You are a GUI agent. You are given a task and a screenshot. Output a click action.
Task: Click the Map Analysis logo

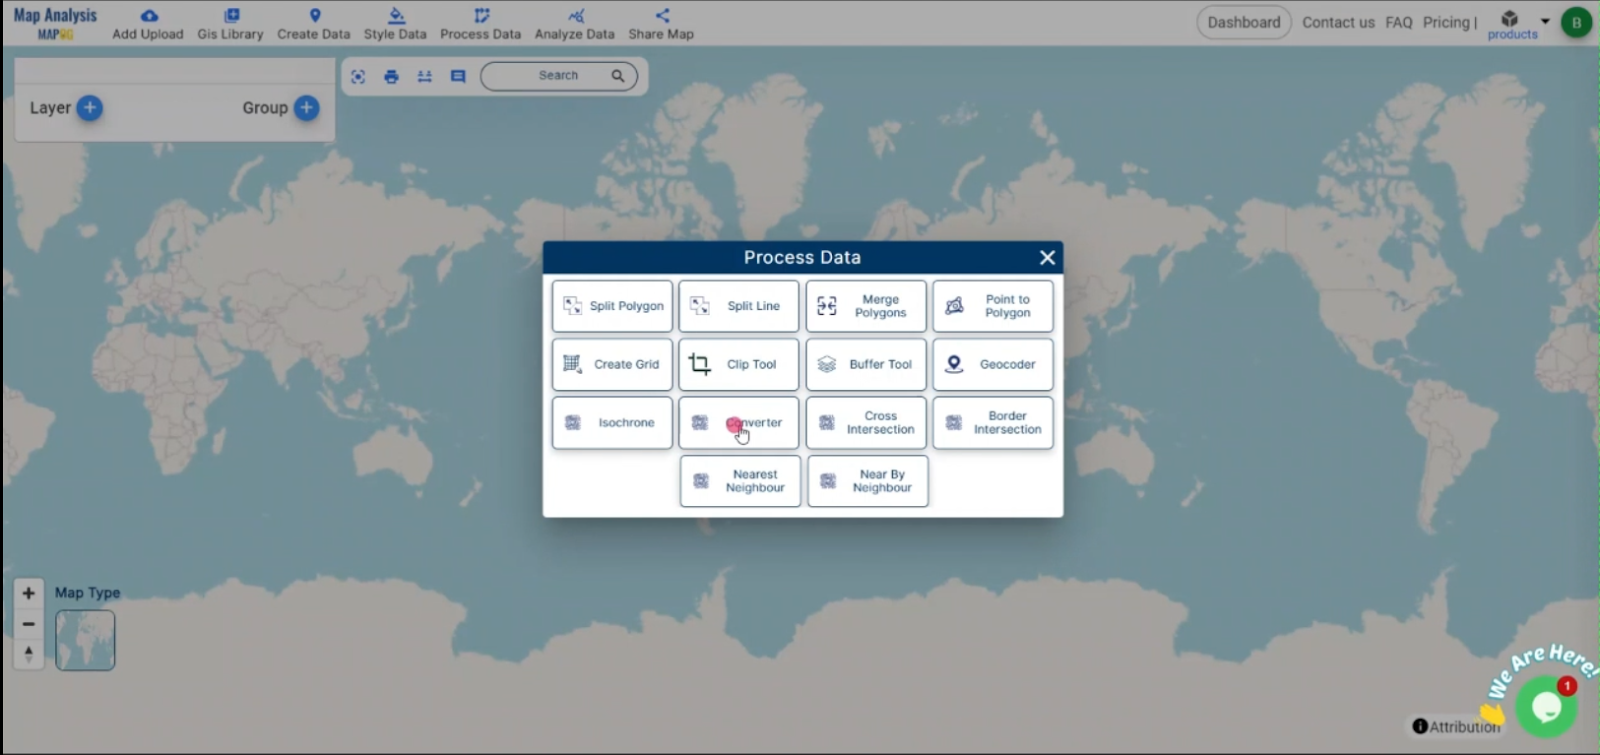coord(55,22)
